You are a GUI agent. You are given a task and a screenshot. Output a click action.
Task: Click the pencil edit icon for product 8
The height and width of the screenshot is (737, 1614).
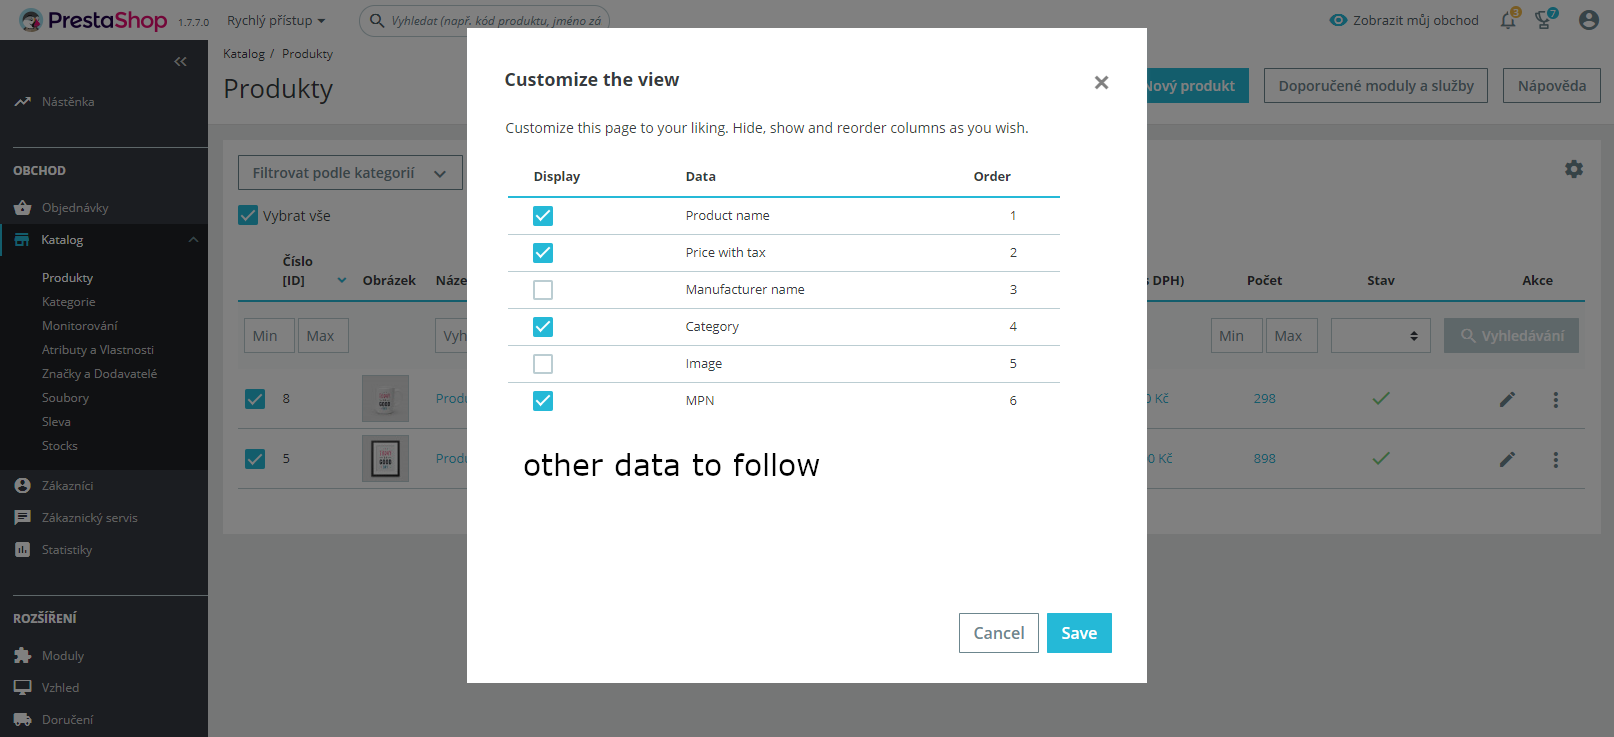(x=1507, y=400)
